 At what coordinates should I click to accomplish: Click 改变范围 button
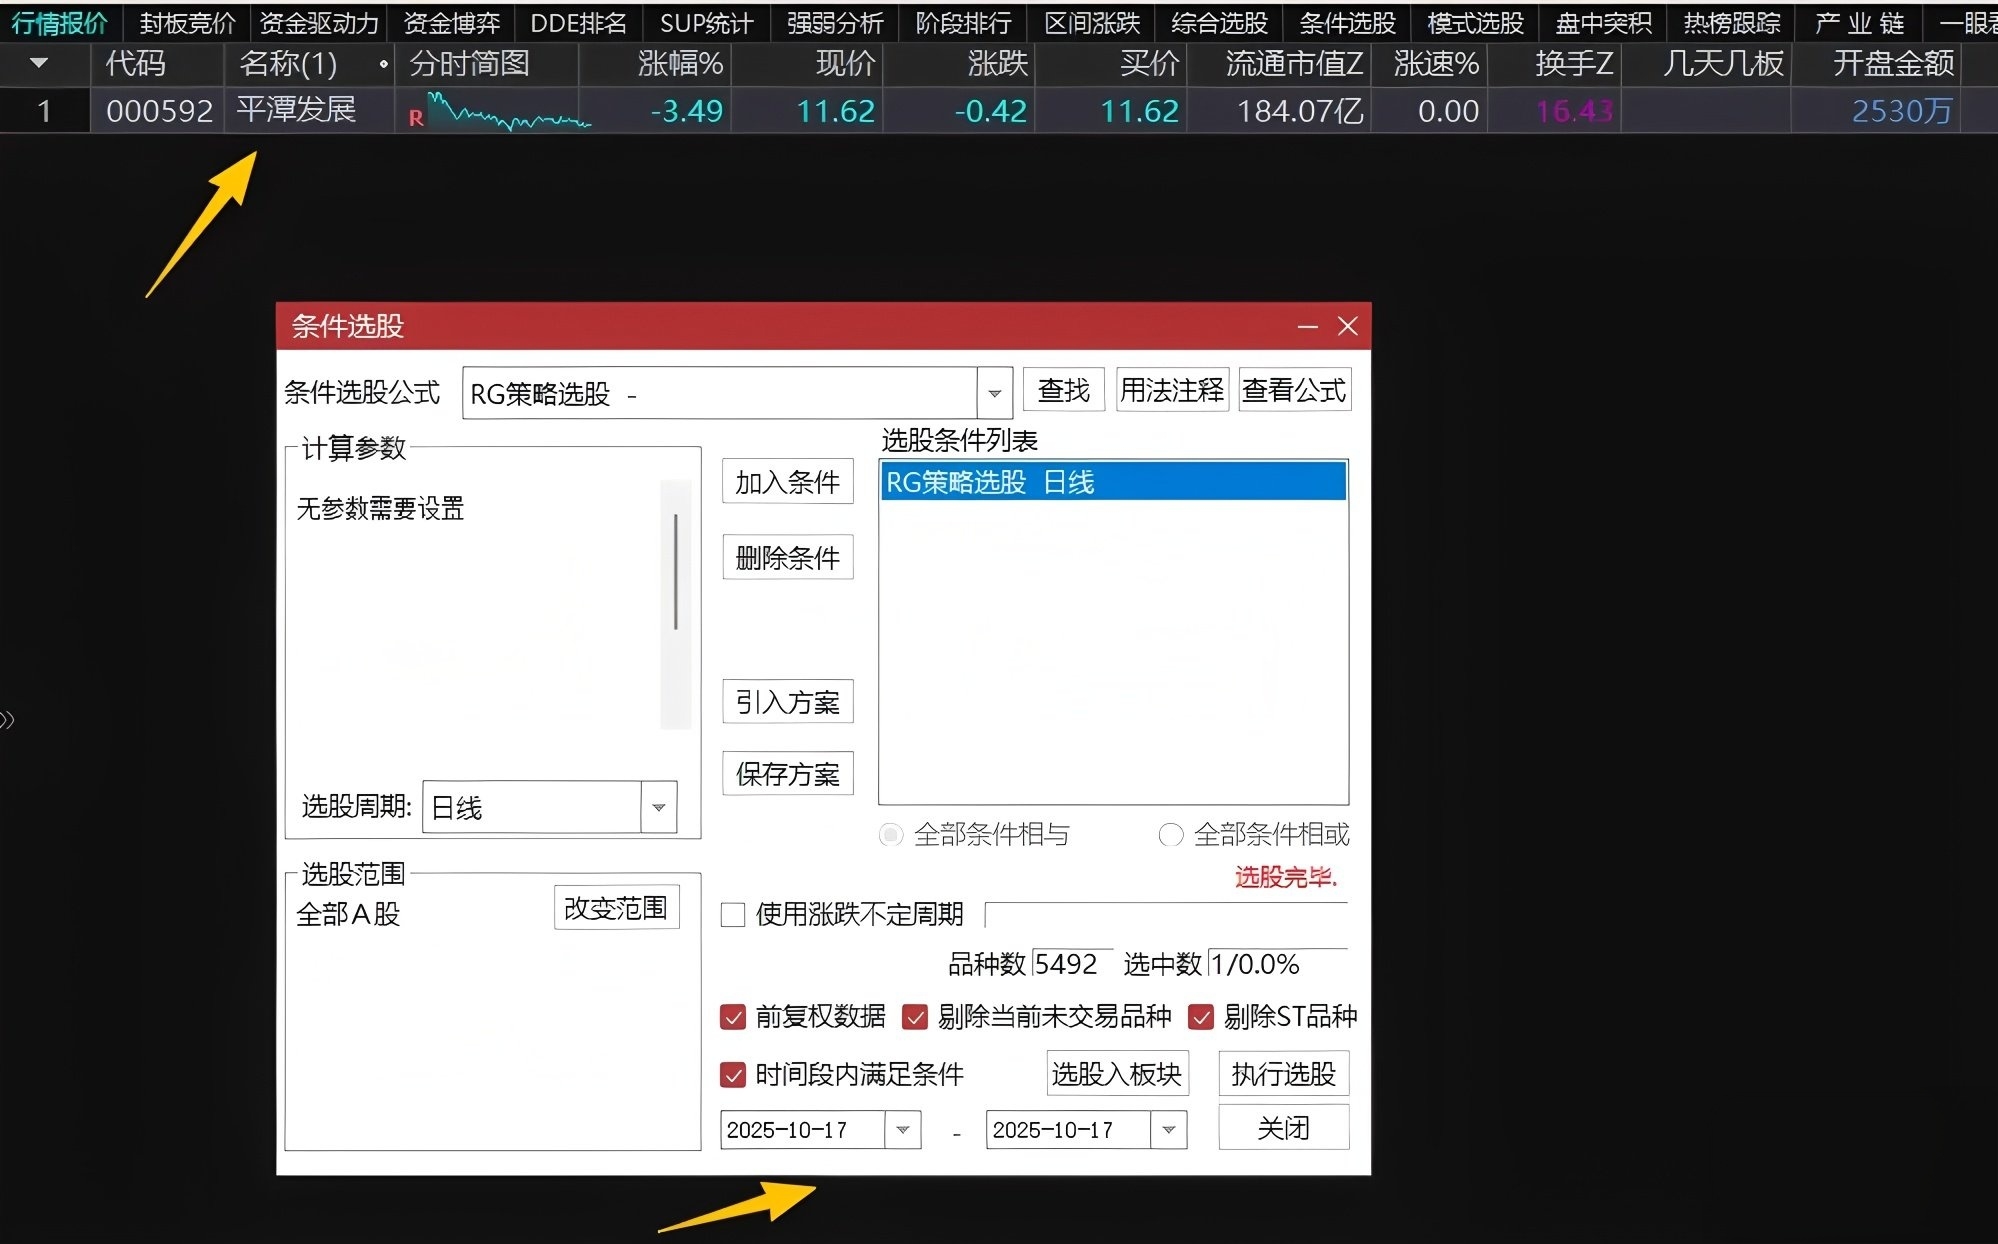pos(616,908)
